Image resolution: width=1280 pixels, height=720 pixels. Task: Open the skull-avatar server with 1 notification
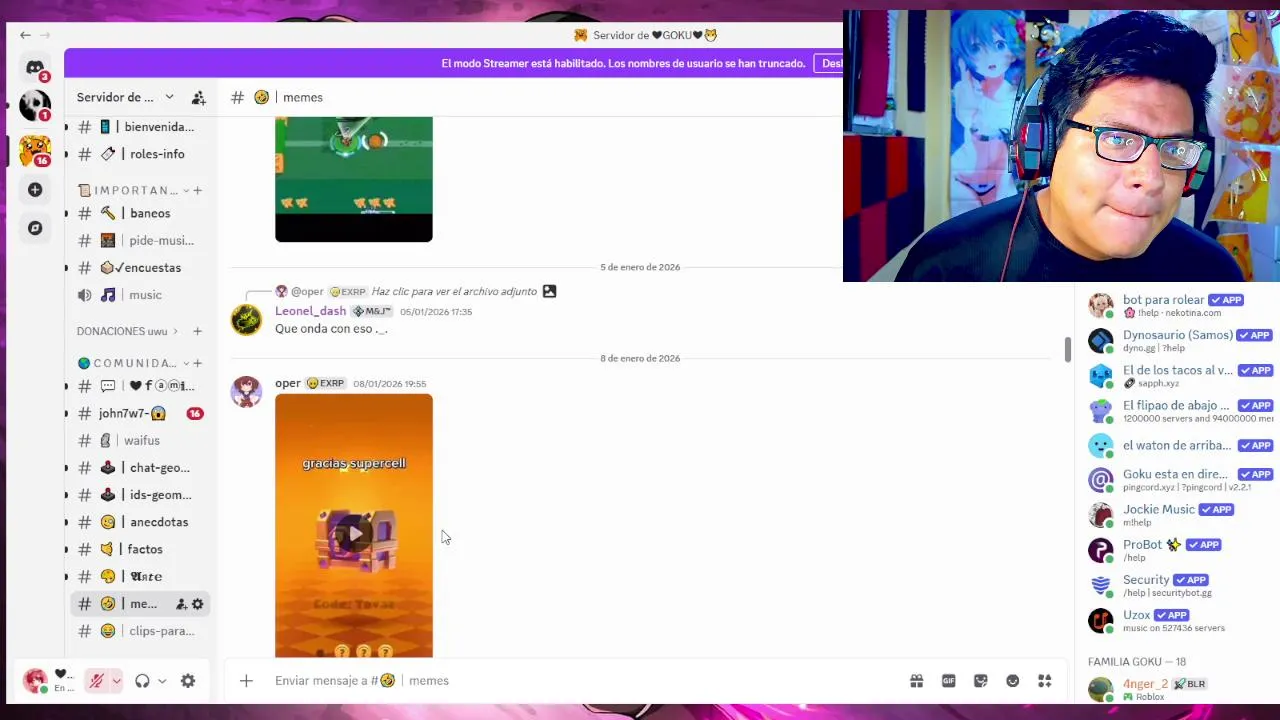pos(35,105)
